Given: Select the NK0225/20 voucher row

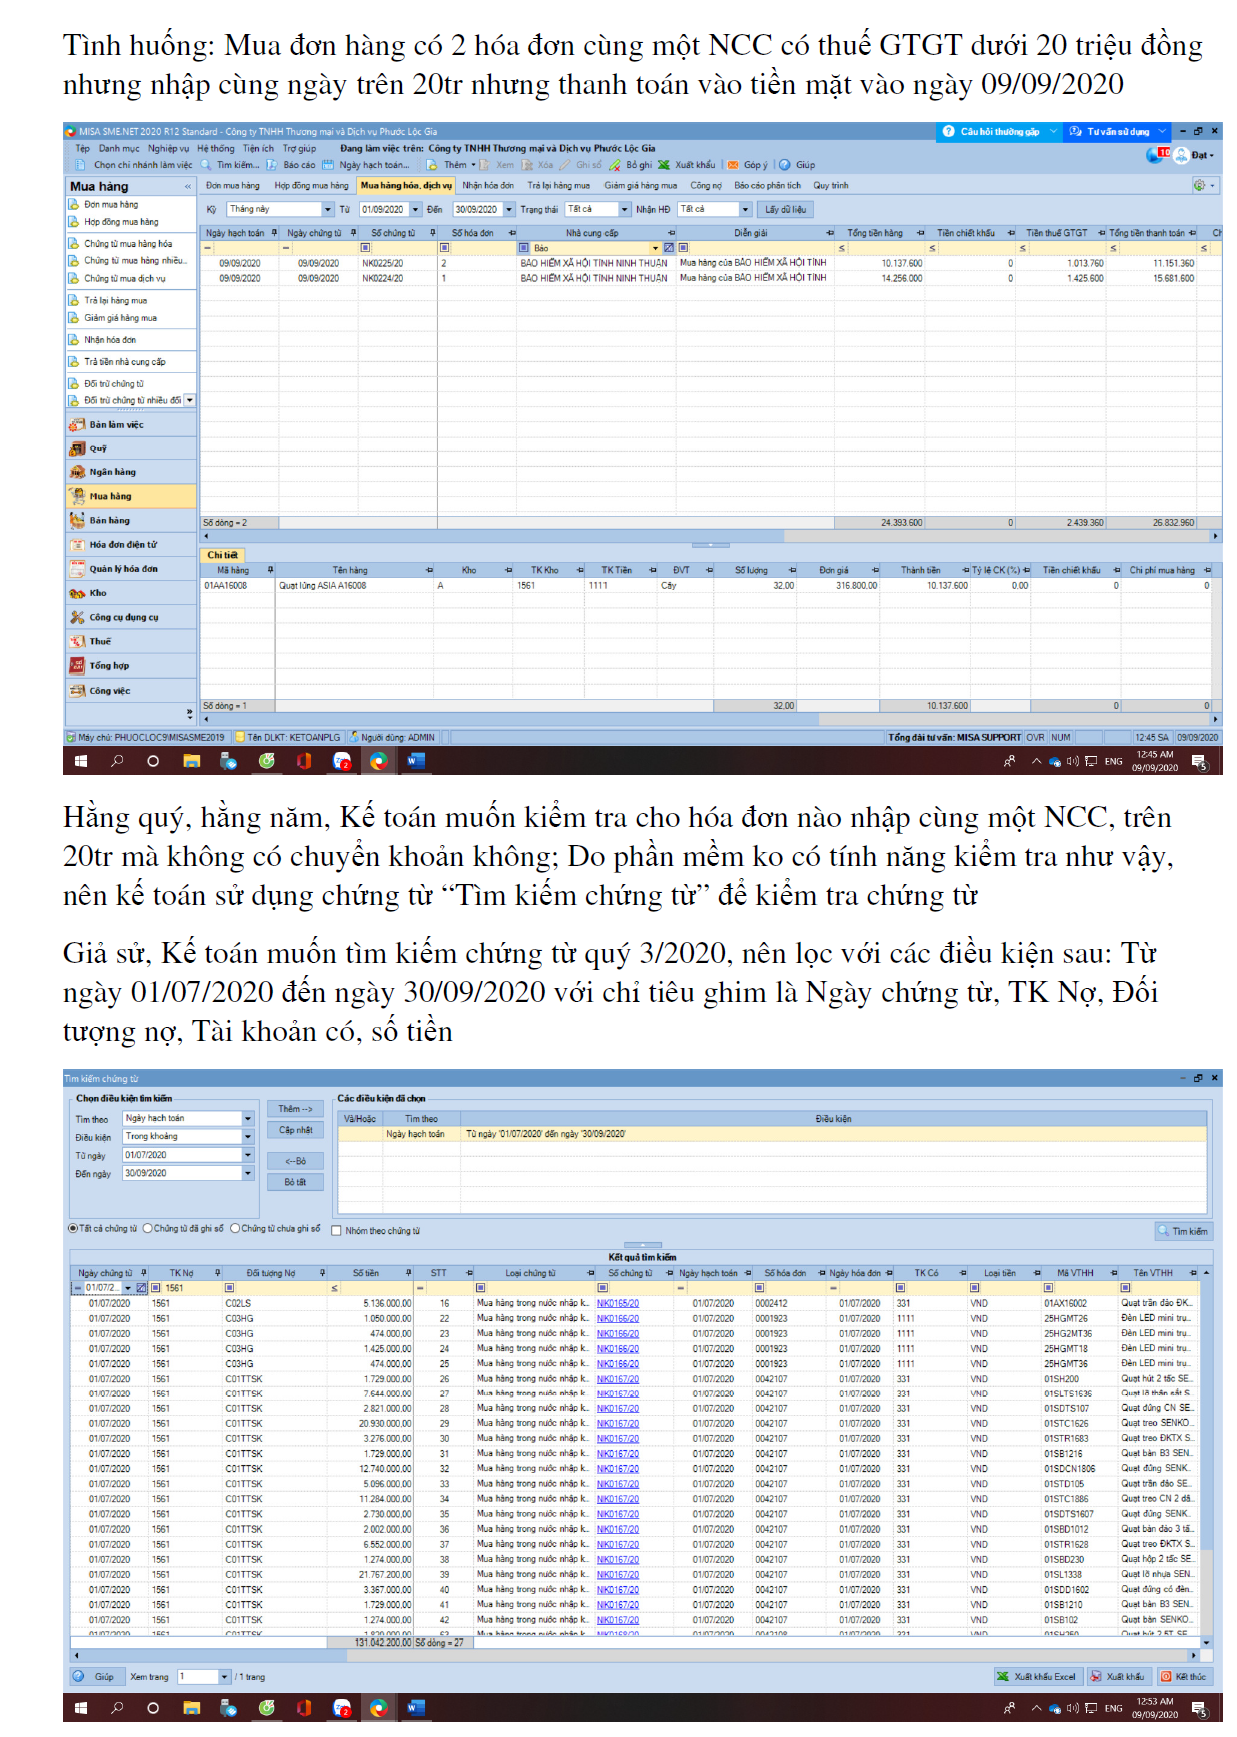Looking at the screenshot, I should coord(710,264).
